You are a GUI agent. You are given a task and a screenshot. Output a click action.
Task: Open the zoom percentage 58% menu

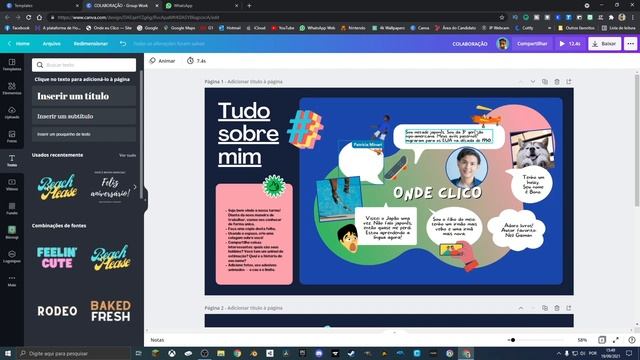[582, 340]
